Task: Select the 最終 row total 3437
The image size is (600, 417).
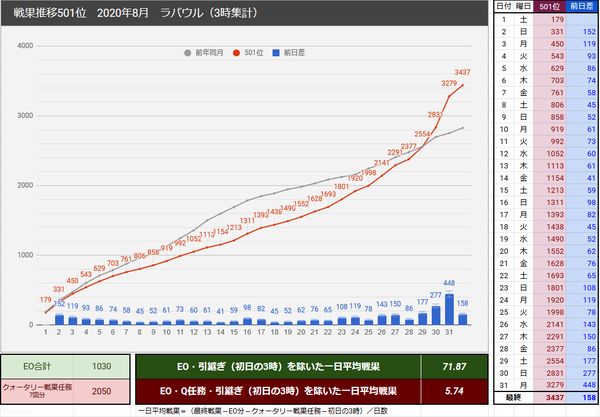Action: pos(549,397)
